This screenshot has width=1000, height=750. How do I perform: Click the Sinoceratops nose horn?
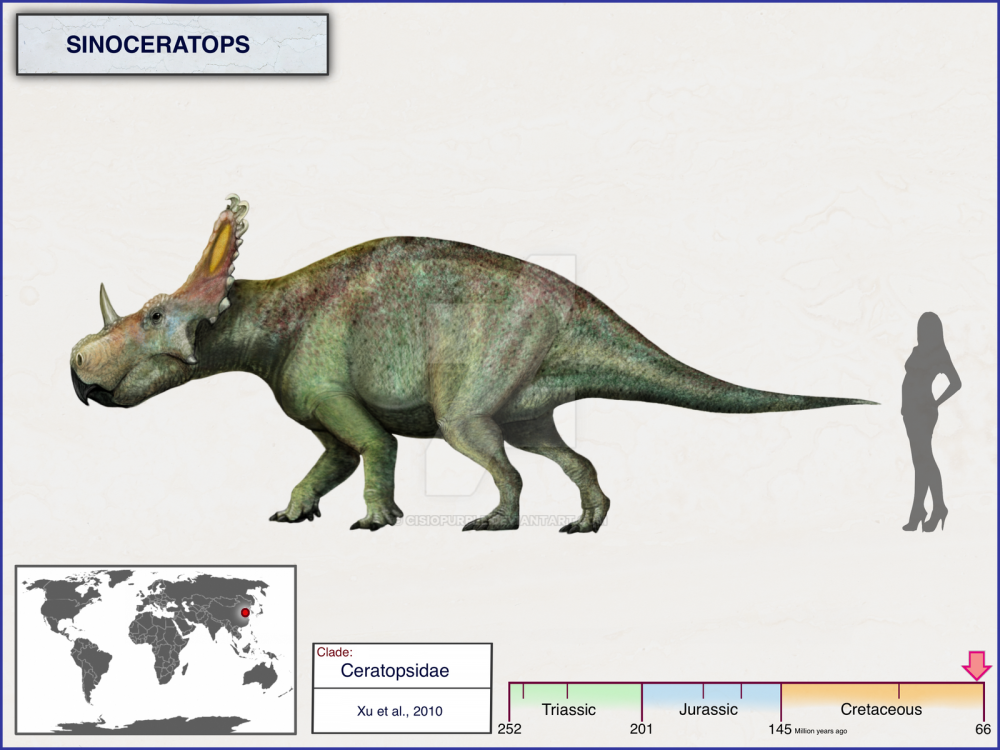(x=108, y=305)
